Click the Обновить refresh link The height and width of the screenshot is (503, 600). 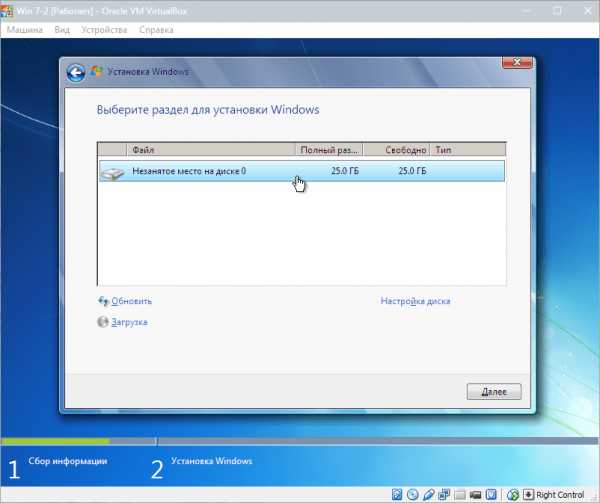(x=131, y=301)
